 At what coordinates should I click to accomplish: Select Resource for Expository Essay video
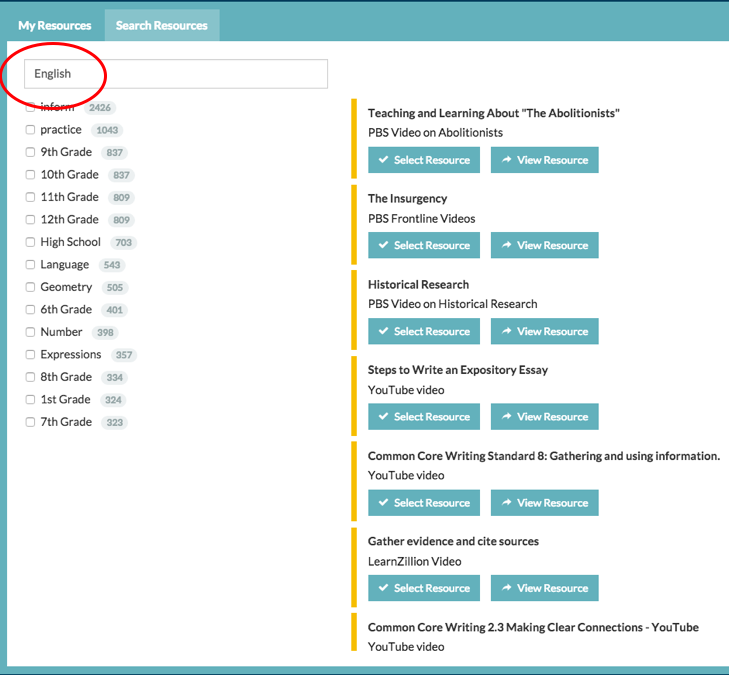(424, 417)
